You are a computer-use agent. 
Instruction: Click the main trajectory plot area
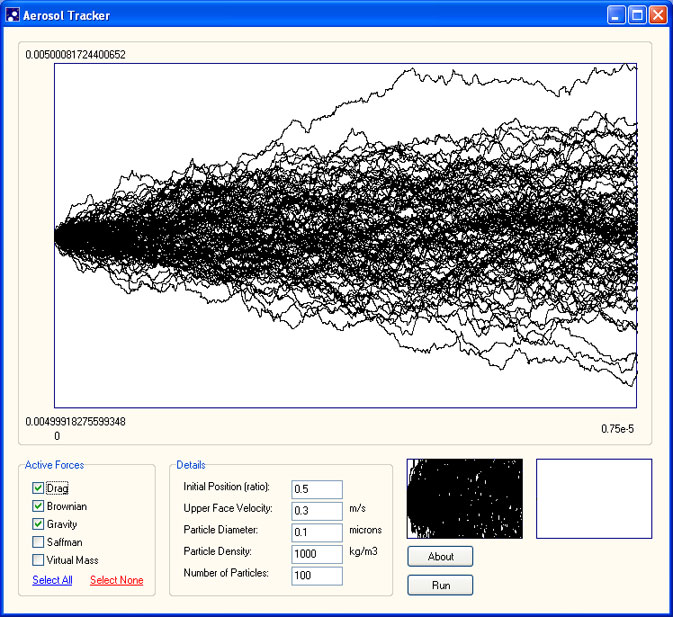pos(345,236)
